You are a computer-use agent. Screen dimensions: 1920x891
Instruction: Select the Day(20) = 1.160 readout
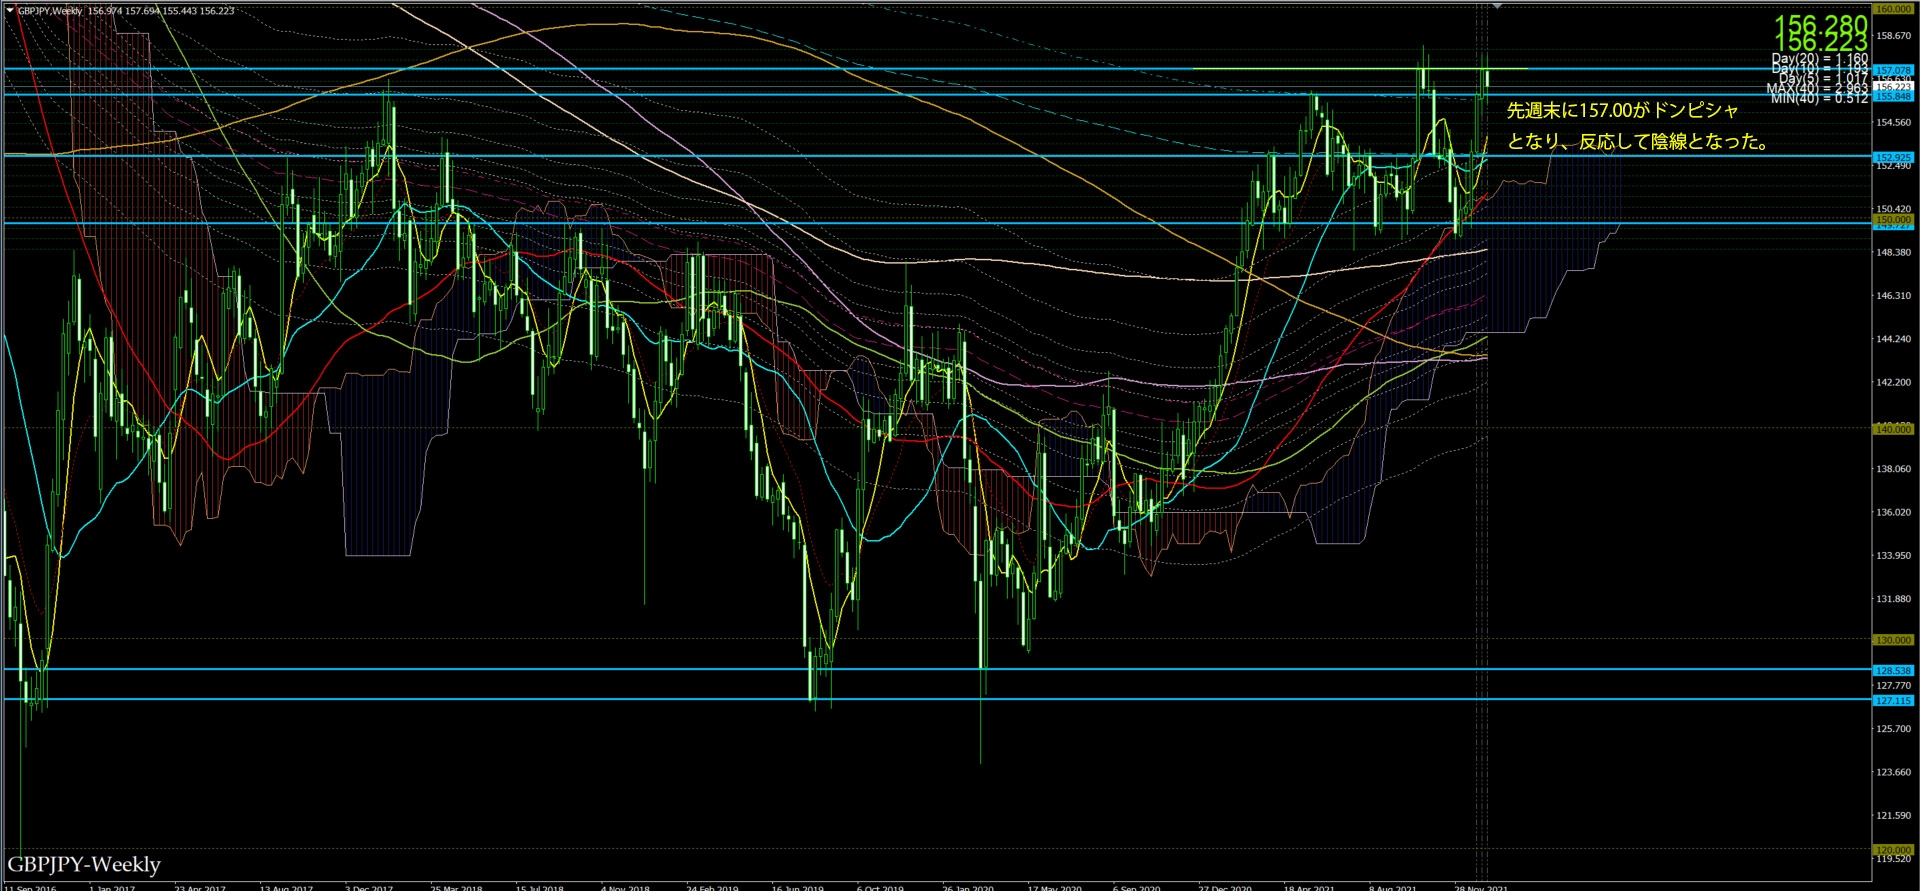click(1820, 59)
